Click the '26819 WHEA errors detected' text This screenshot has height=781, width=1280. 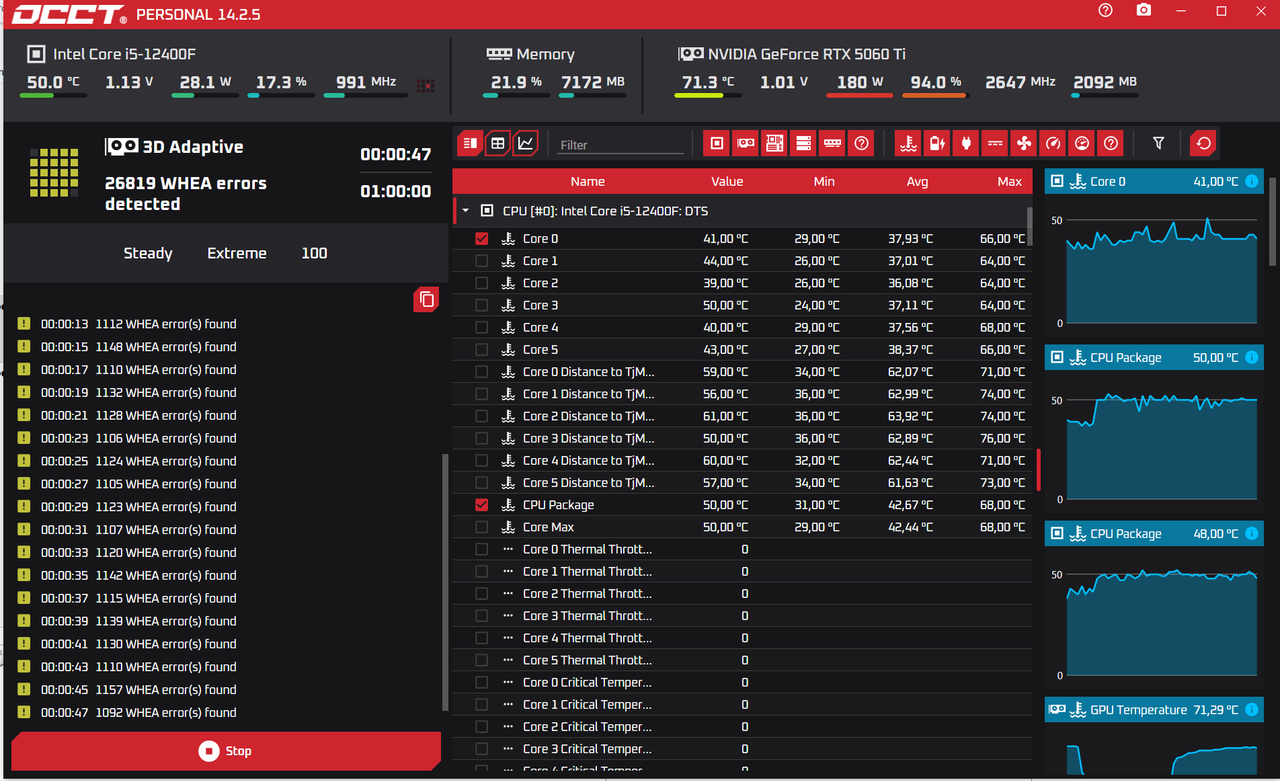coord(186,194)
